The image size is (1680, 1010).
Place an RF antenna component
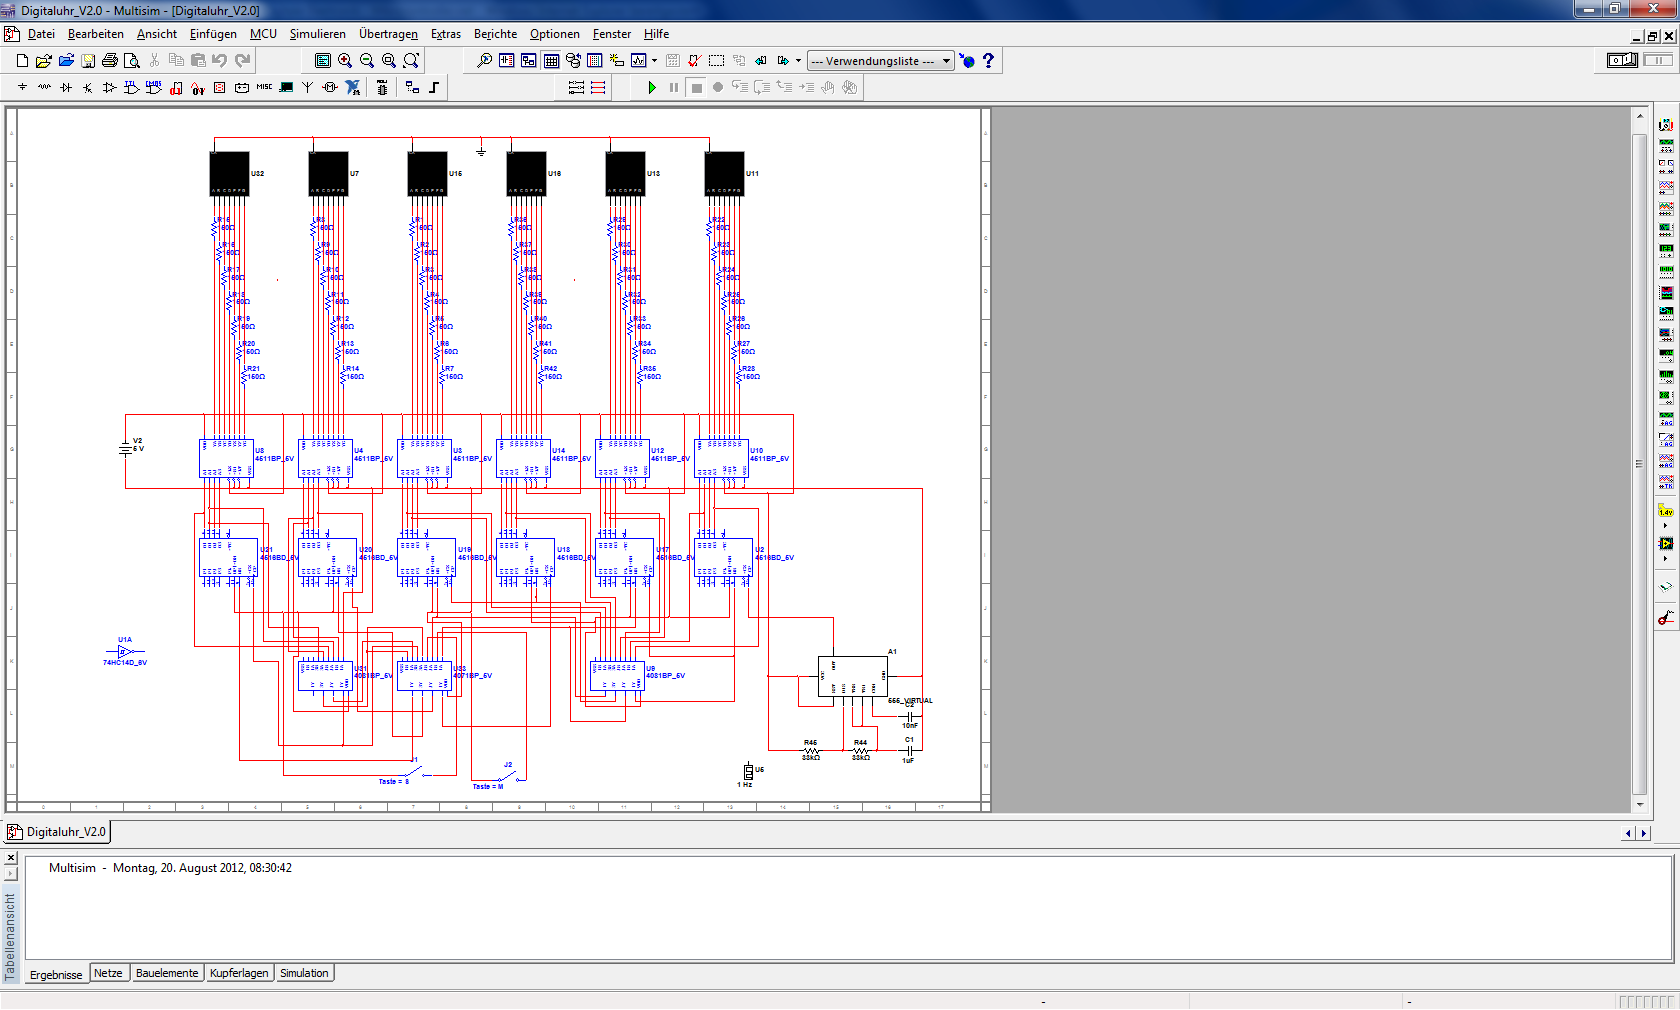click(x=307, y=88)
